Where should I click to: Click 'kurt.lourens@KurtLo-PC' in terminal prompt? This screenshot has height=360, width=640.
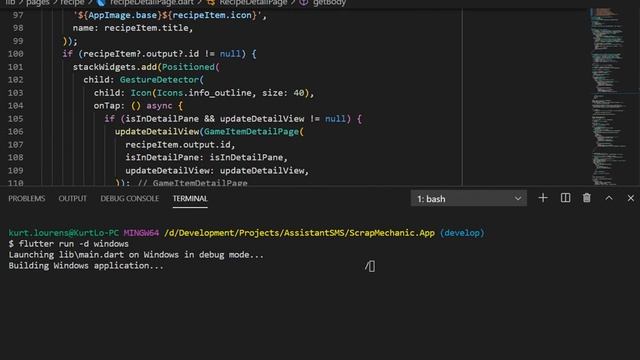pos(63,233)
